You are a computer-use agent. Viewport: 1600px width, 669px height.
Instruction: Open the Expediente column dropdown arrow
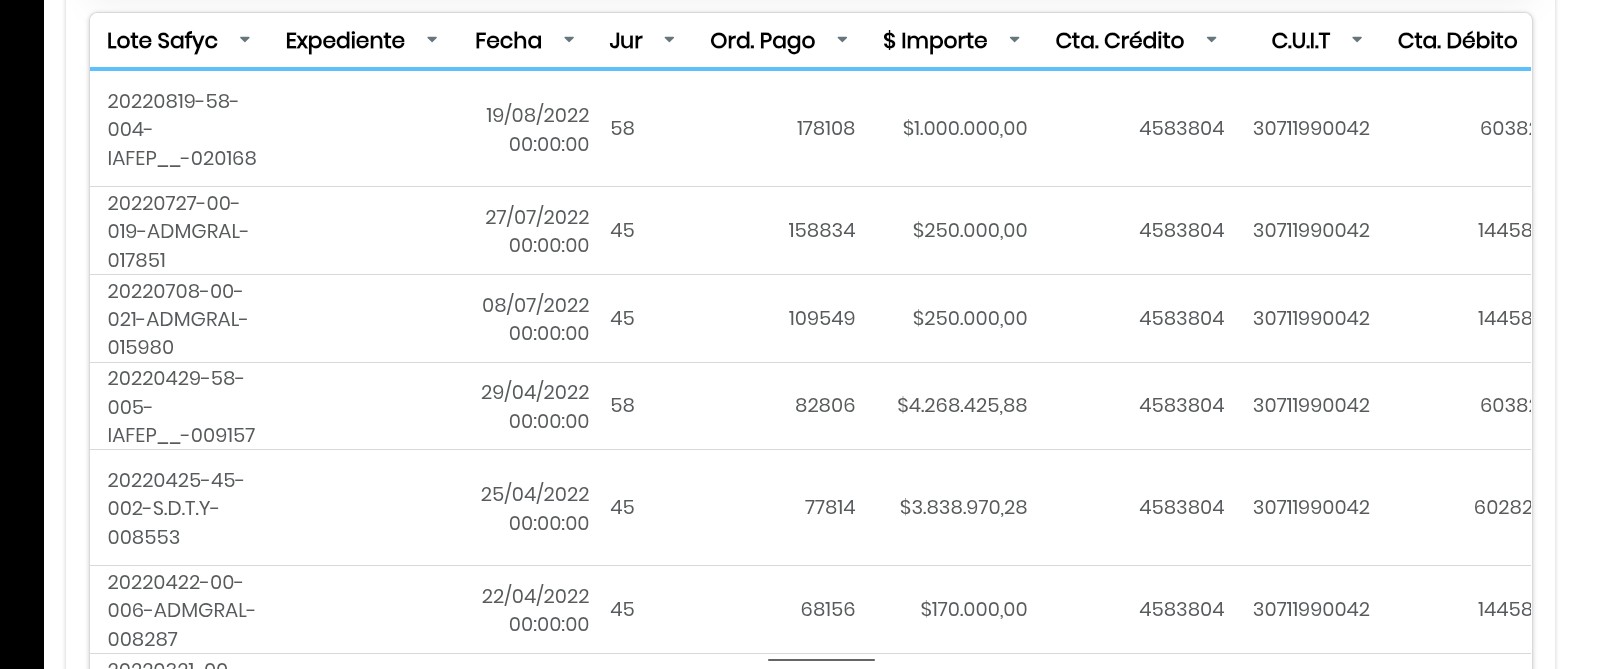[x=432, y=41]
